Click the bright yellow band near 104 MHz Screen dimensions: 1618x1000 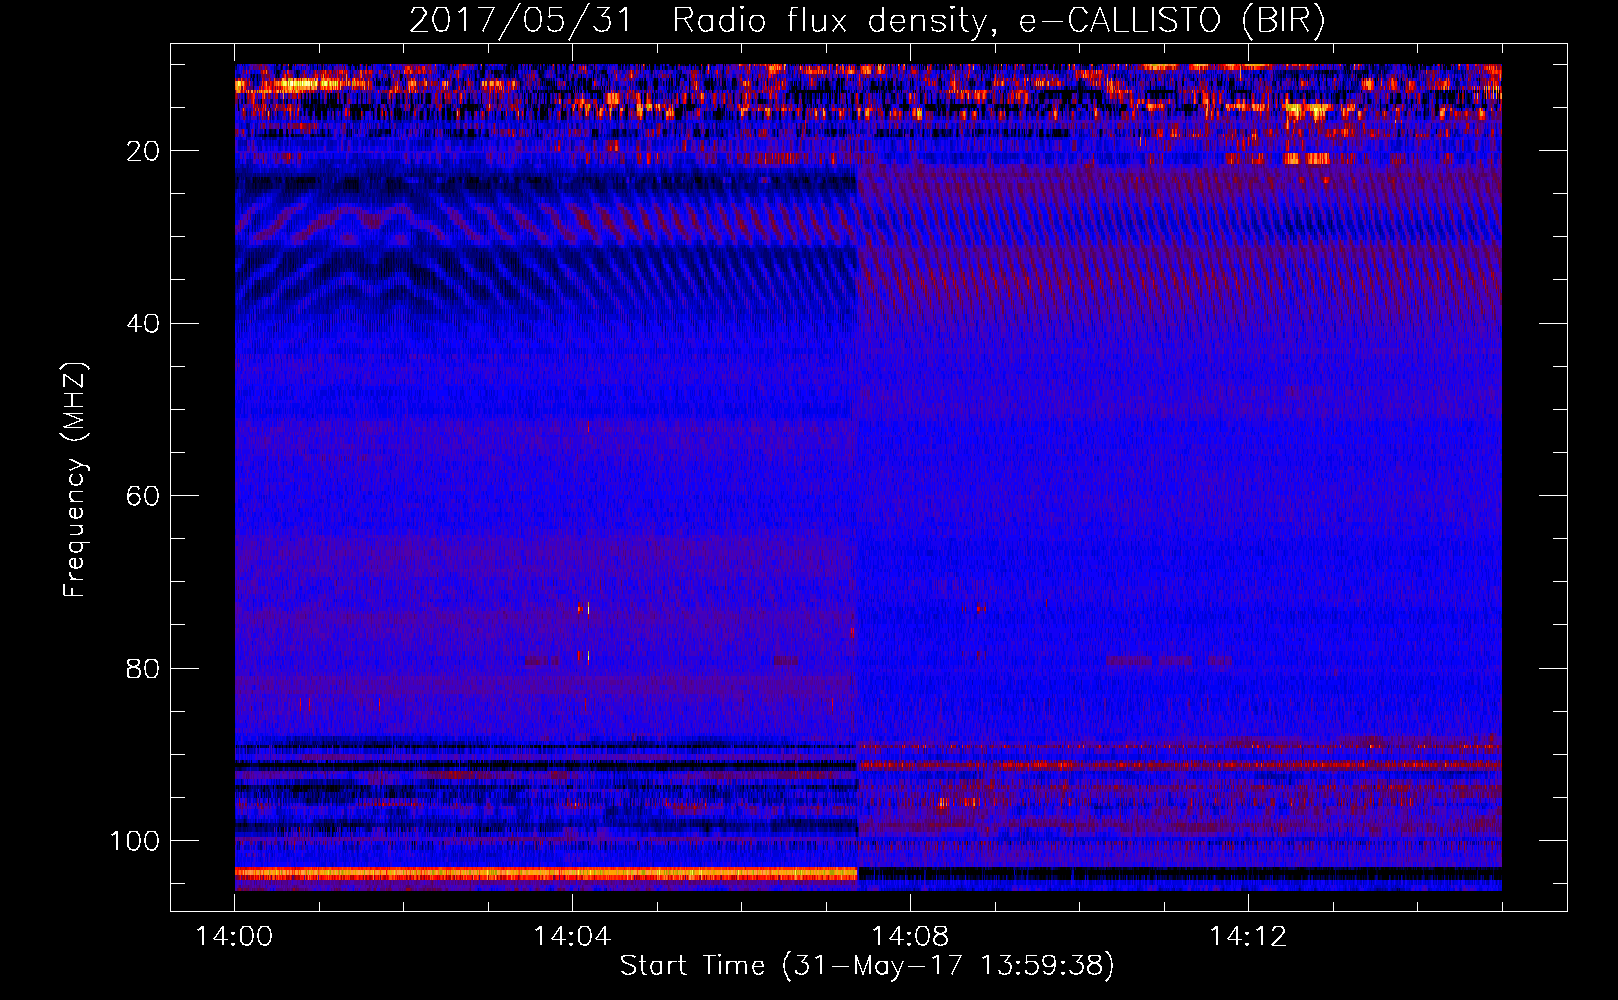coord(546,874)
